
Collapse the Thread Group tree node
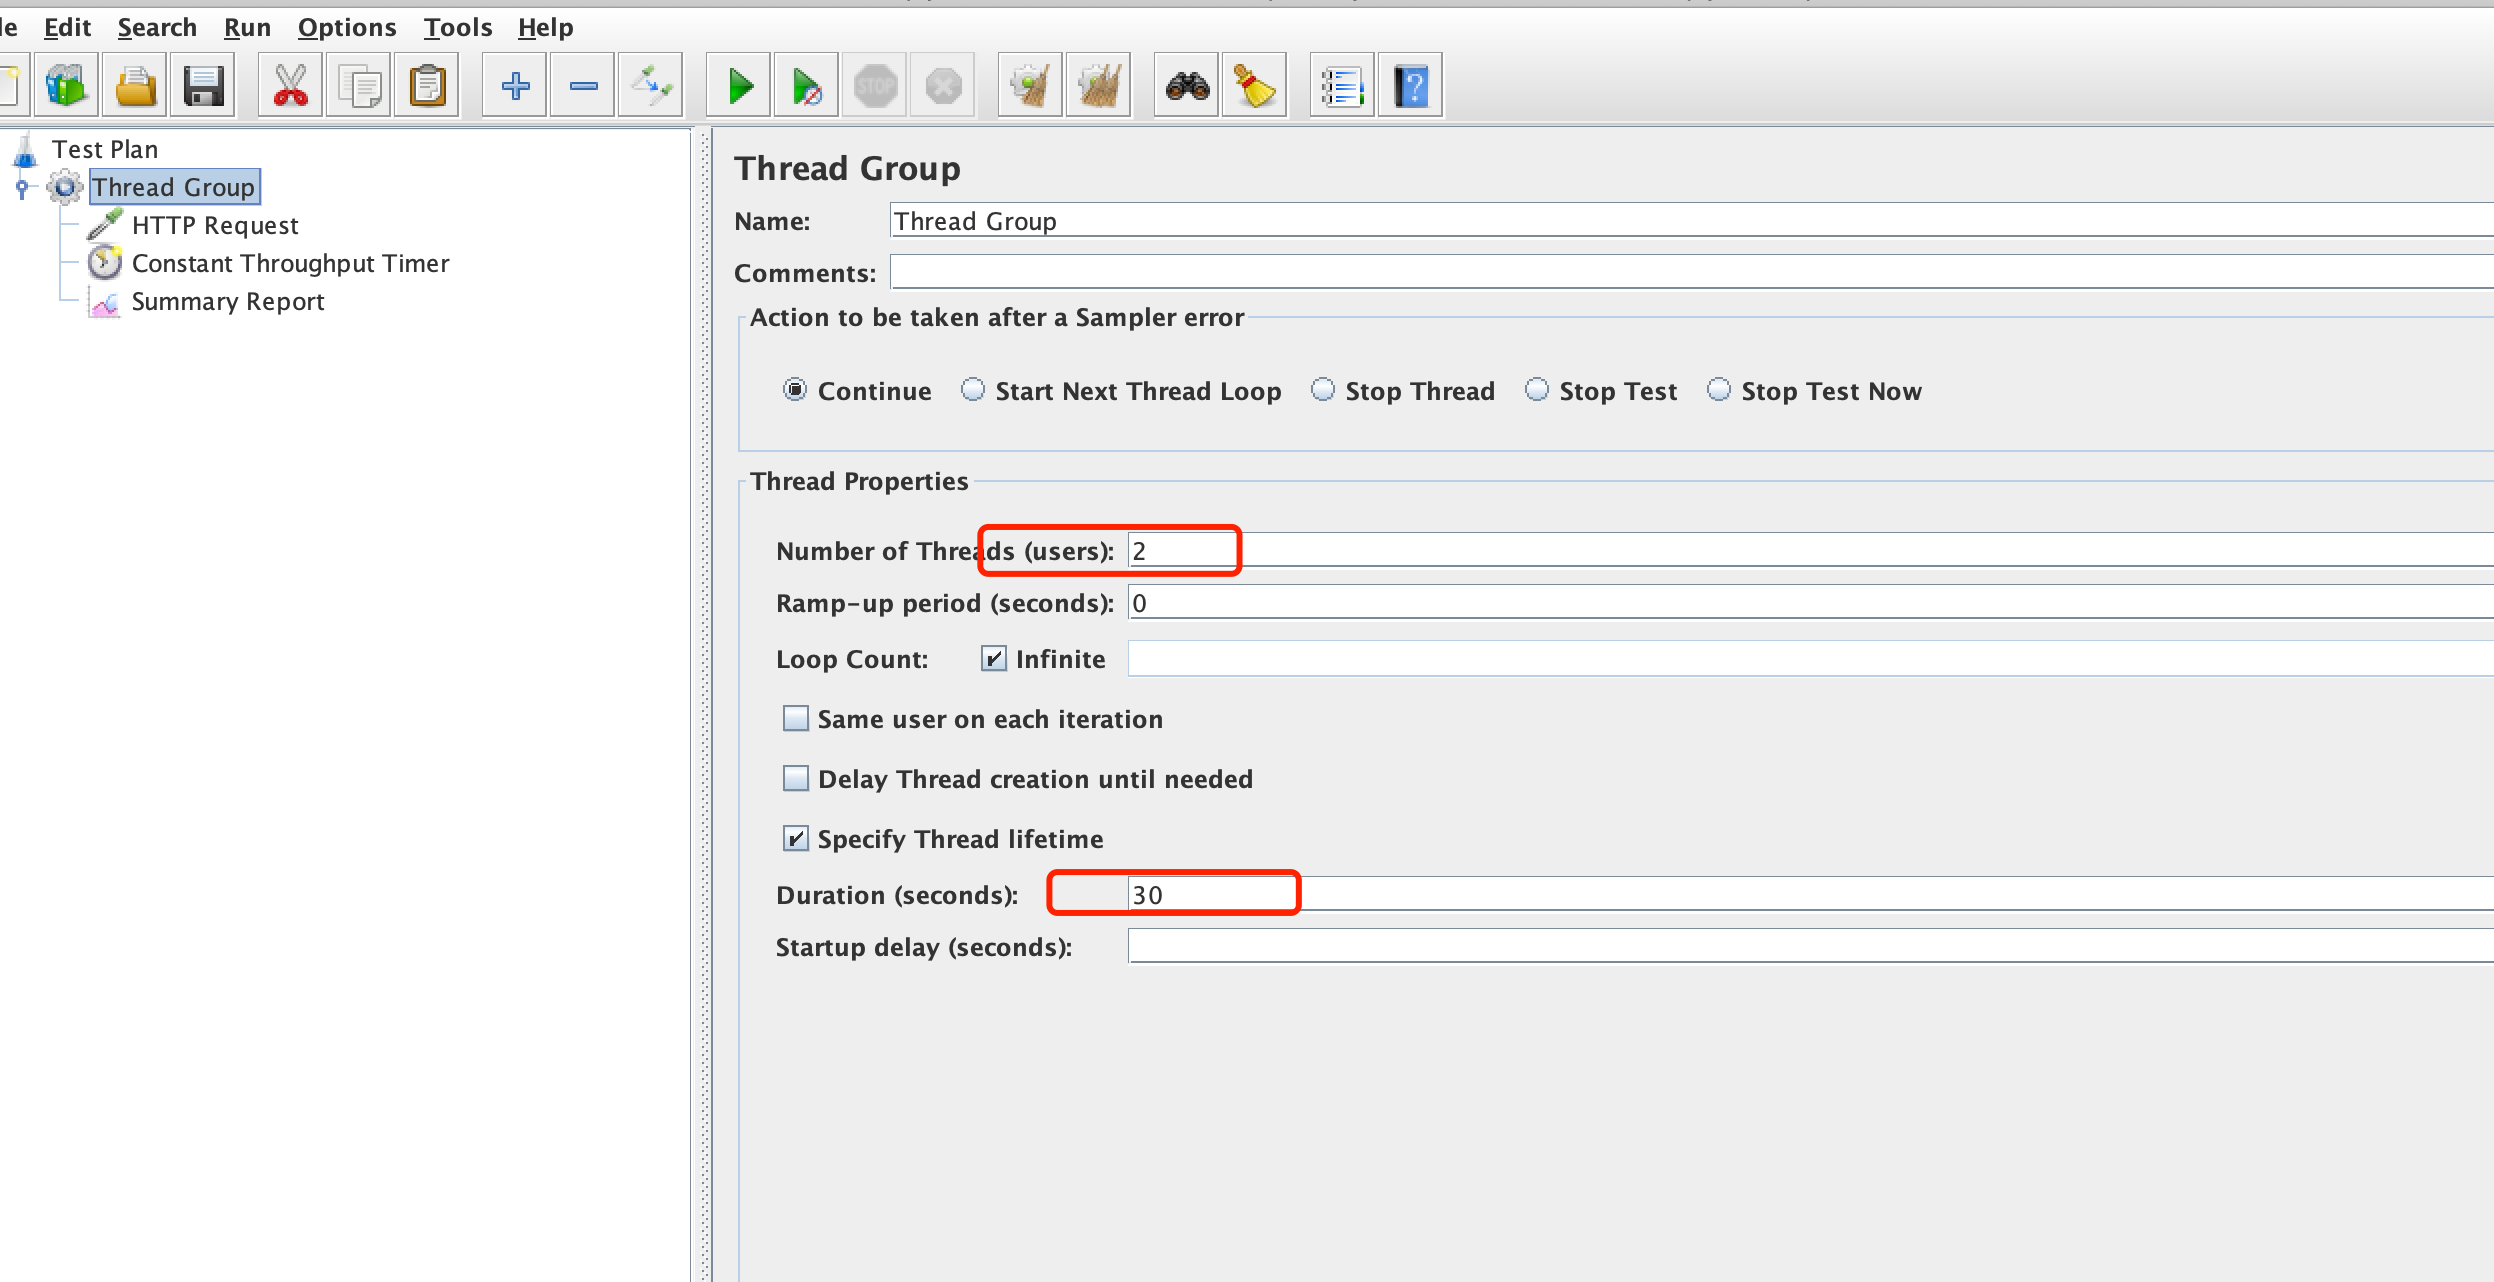click(22, 187)
